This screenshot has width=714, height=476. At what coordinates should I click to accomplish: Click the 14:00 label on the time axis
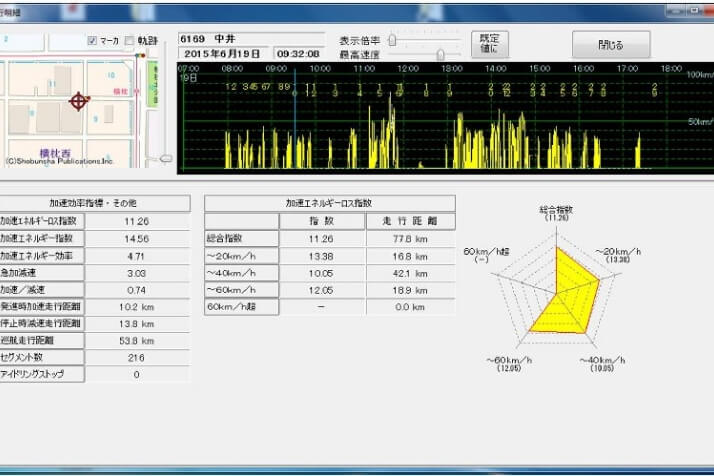pyautogui.click(x=495, y=68)
